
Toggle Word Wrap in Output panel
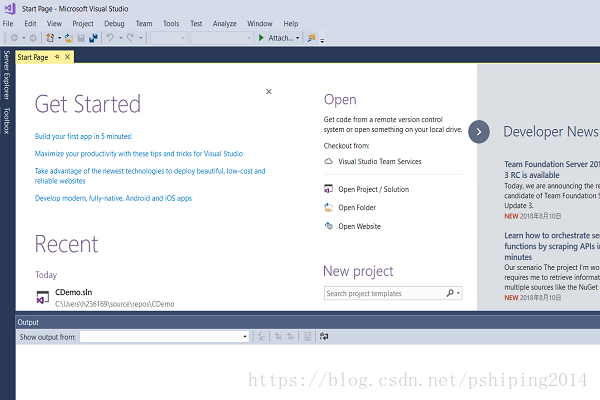click(324, 336)
